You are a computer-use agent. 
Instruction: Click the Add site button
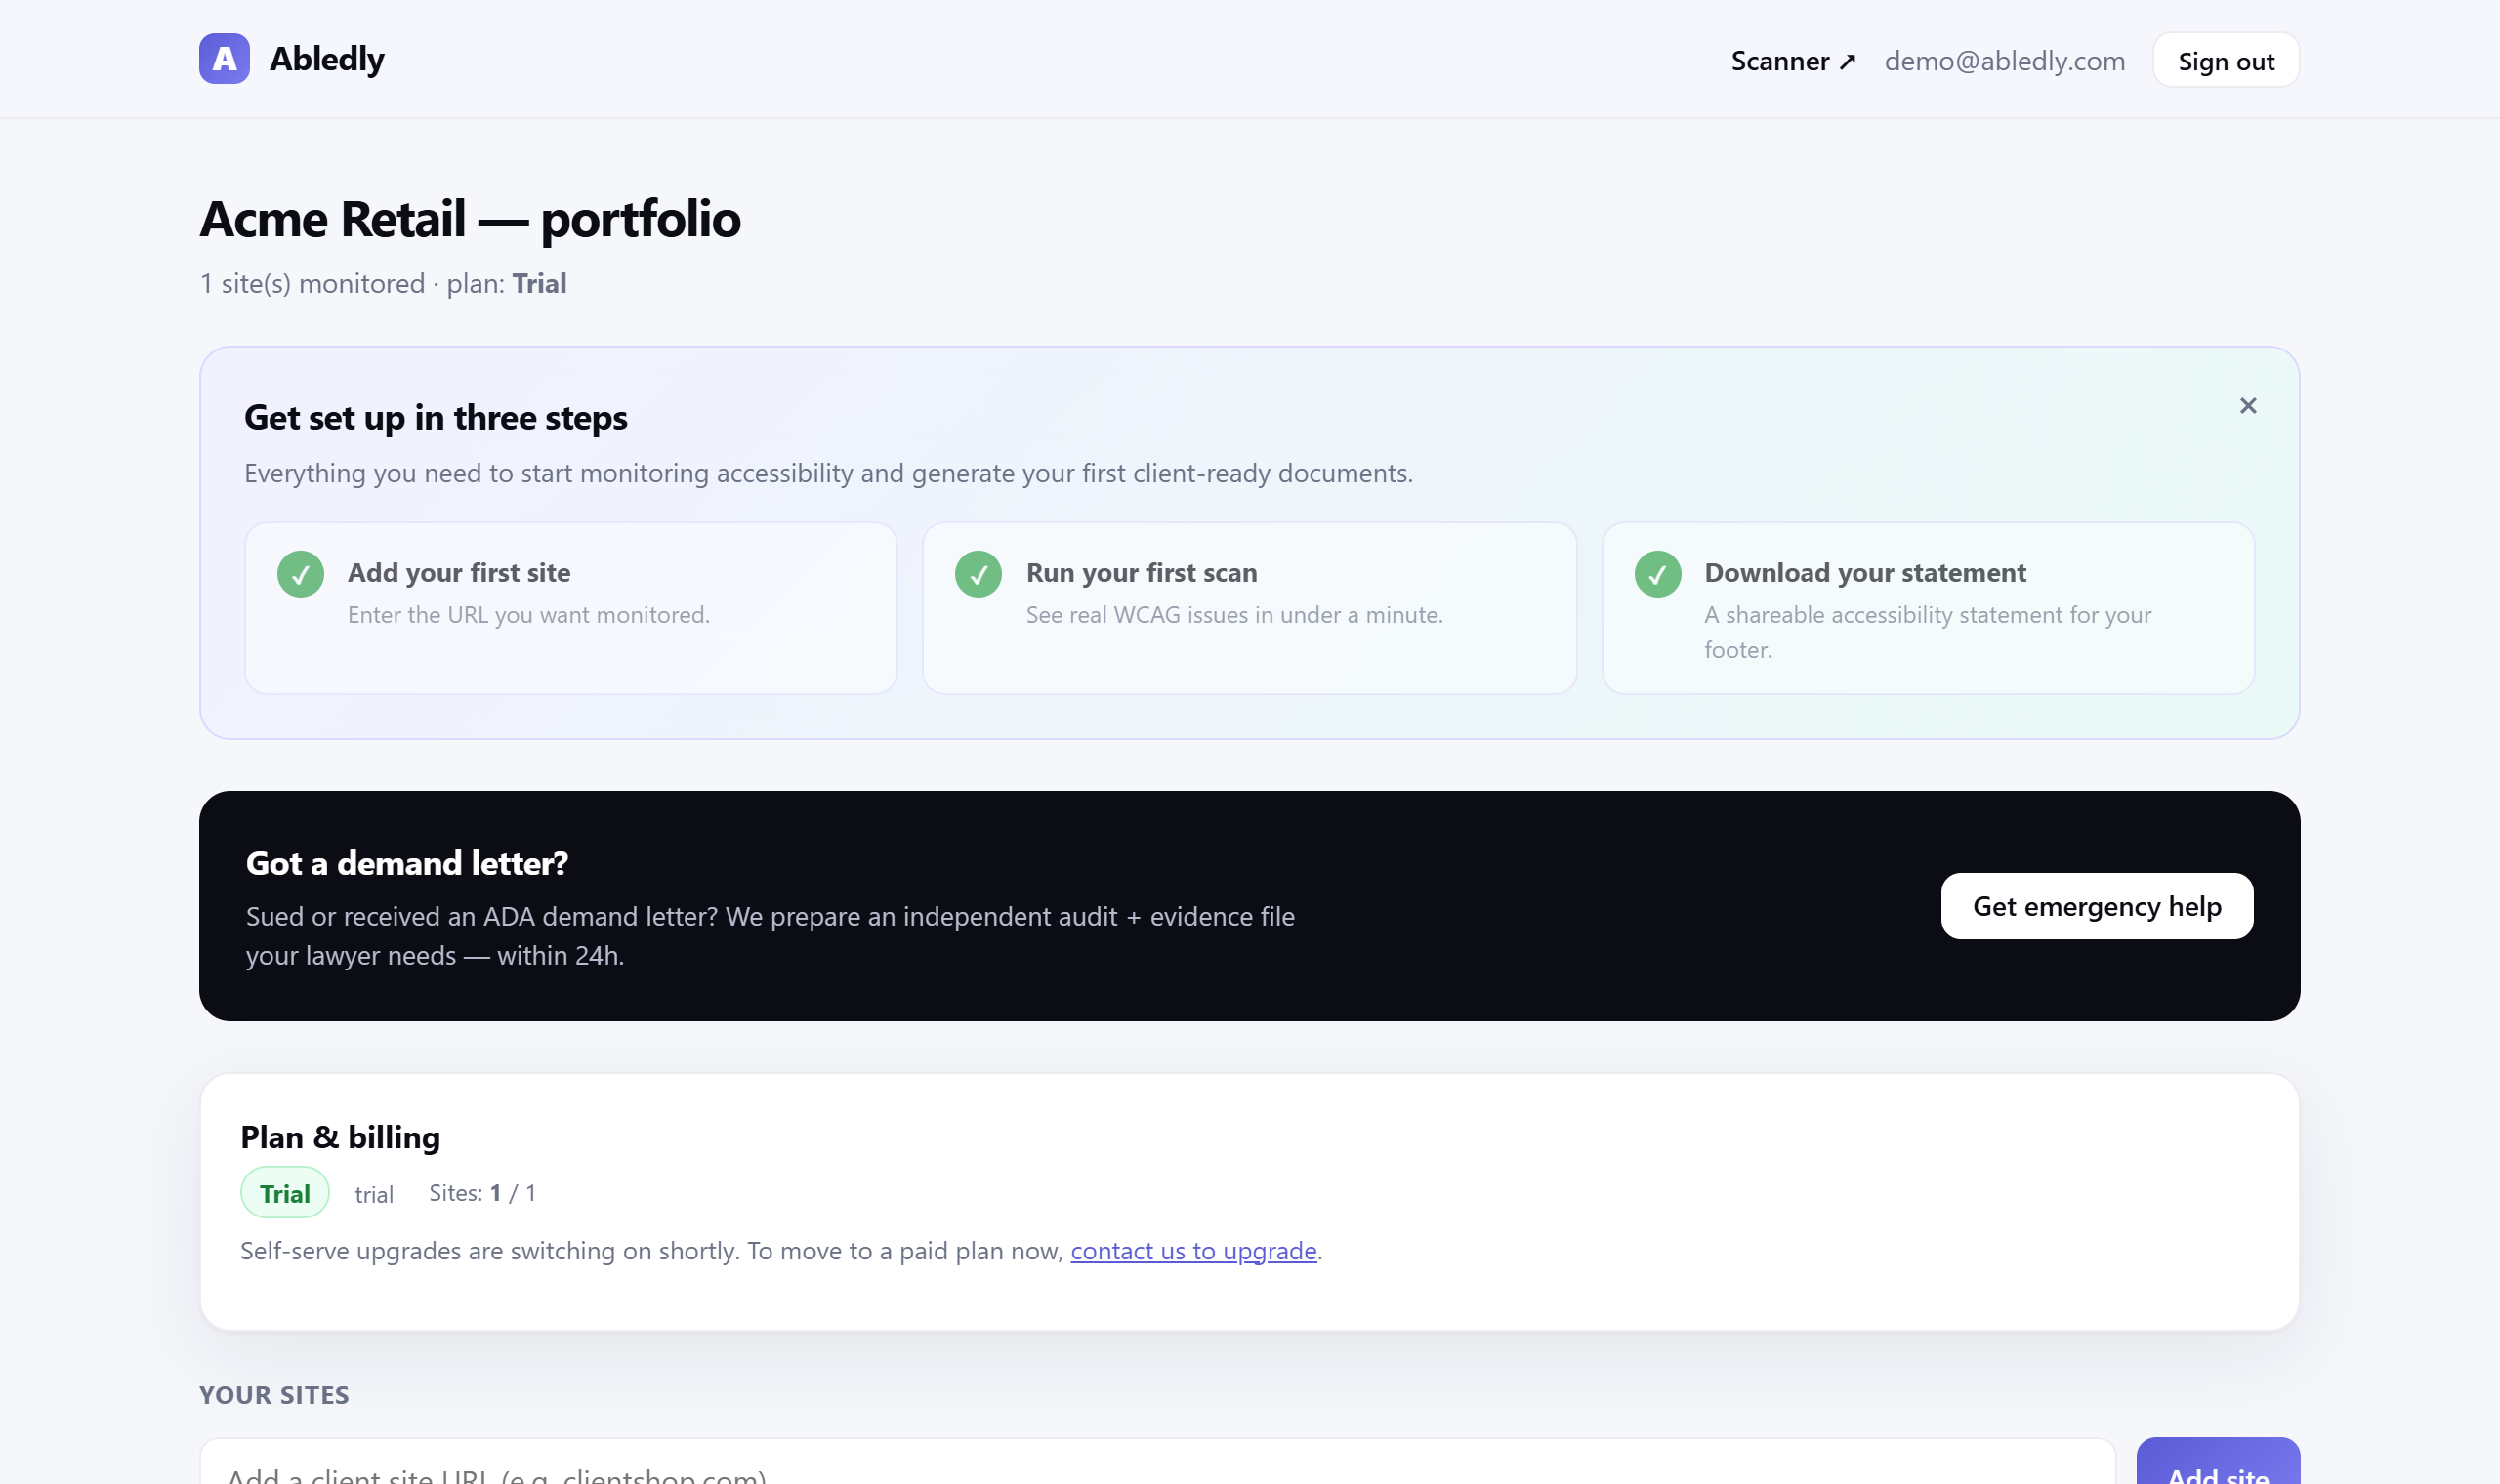(2218, 1462)
